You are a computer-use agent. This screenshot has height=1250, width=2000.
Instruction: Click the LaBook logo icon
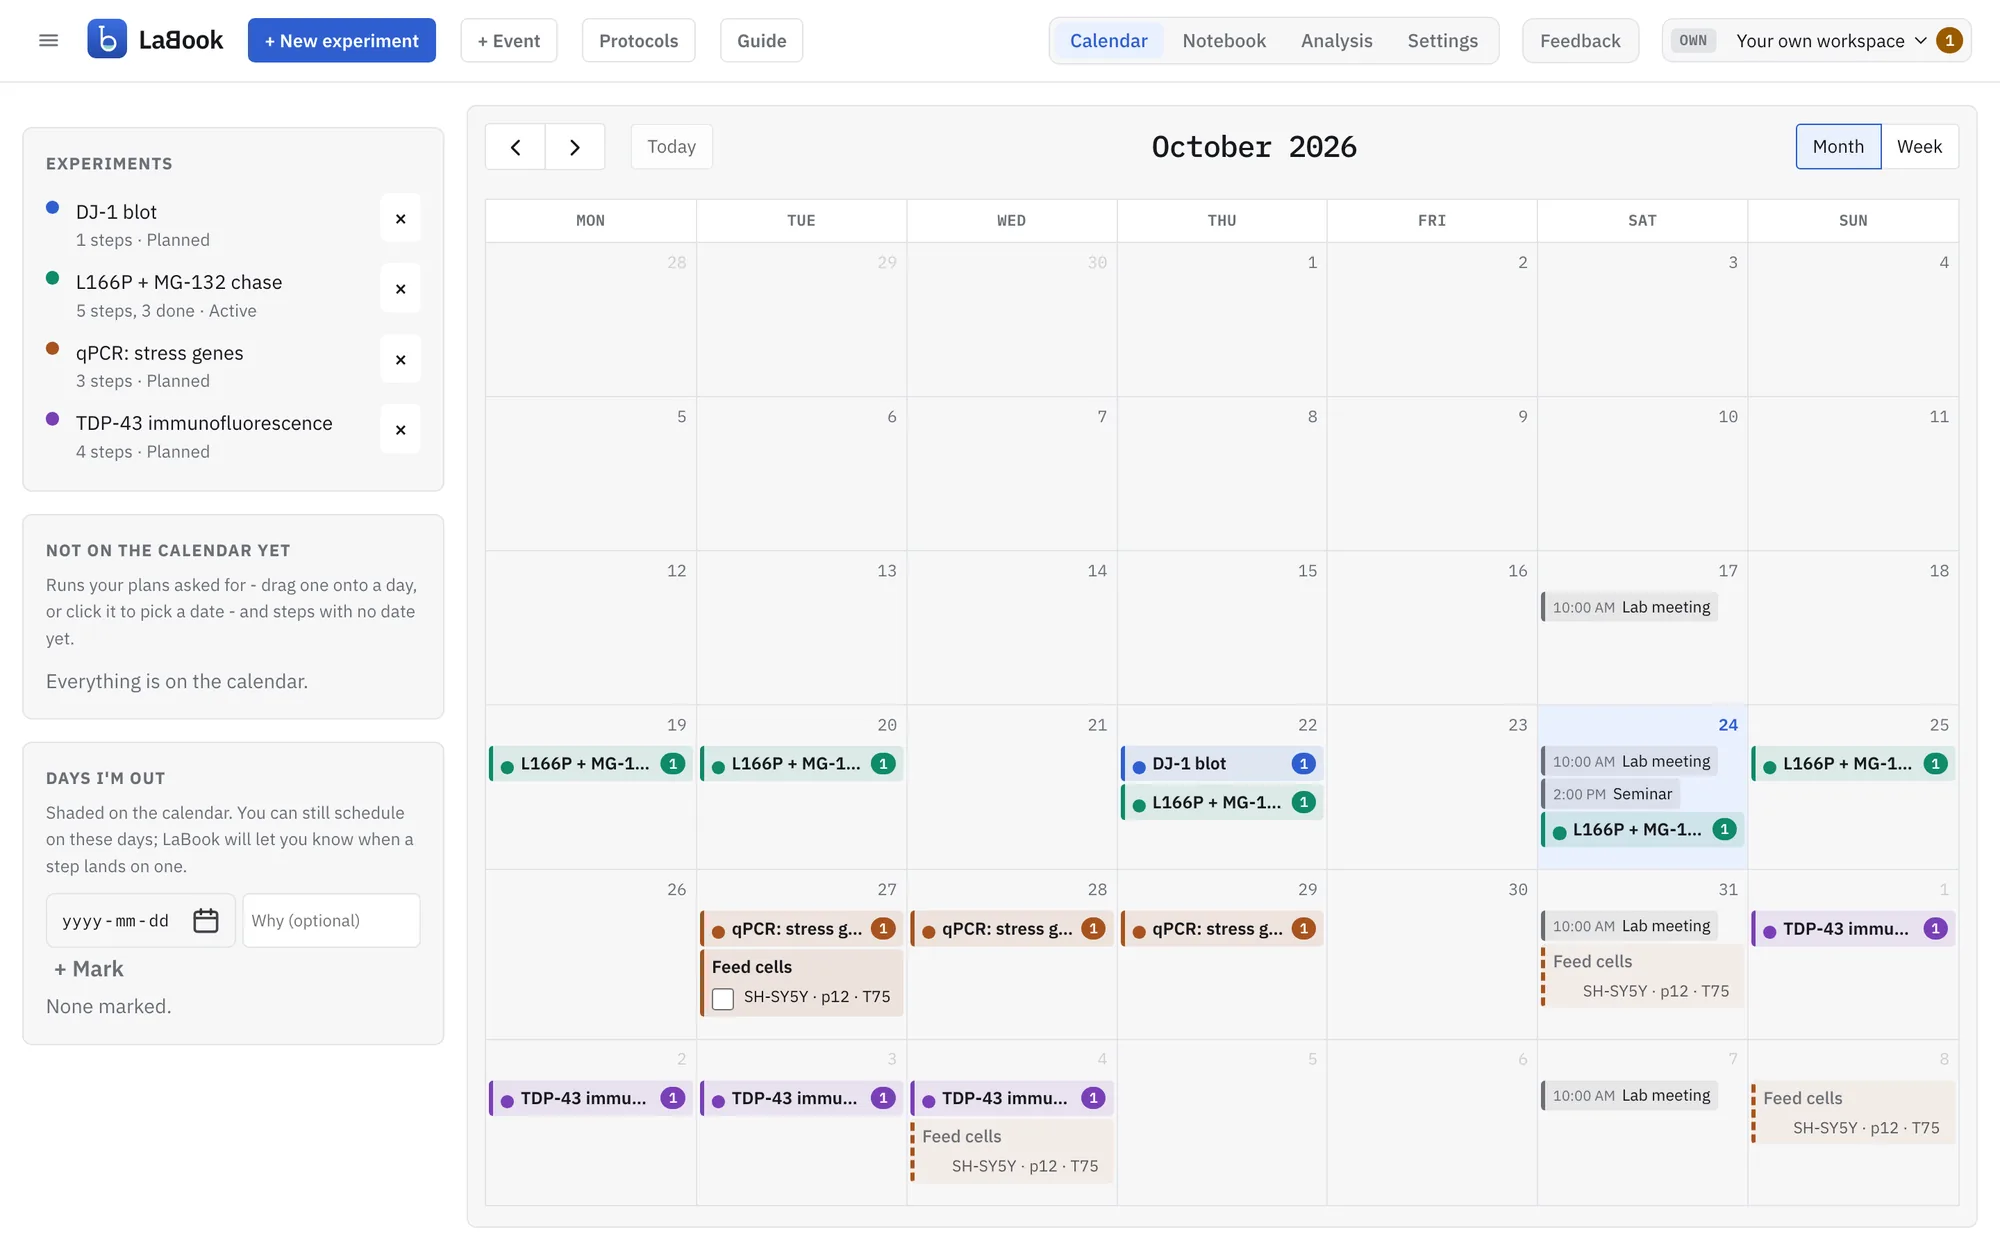tap(107, 40)
